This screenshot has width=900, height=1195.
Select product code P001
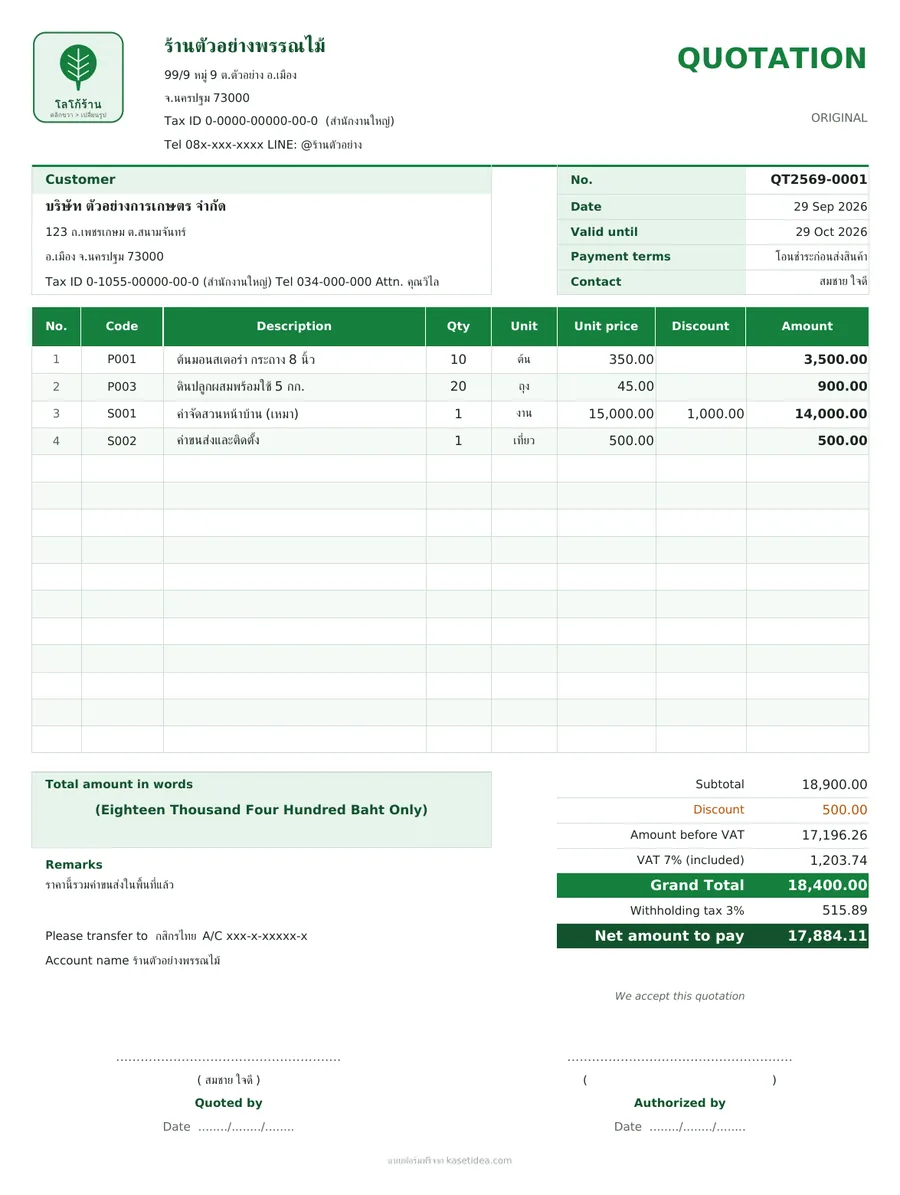pyautogui.click(x=121, y=360)
